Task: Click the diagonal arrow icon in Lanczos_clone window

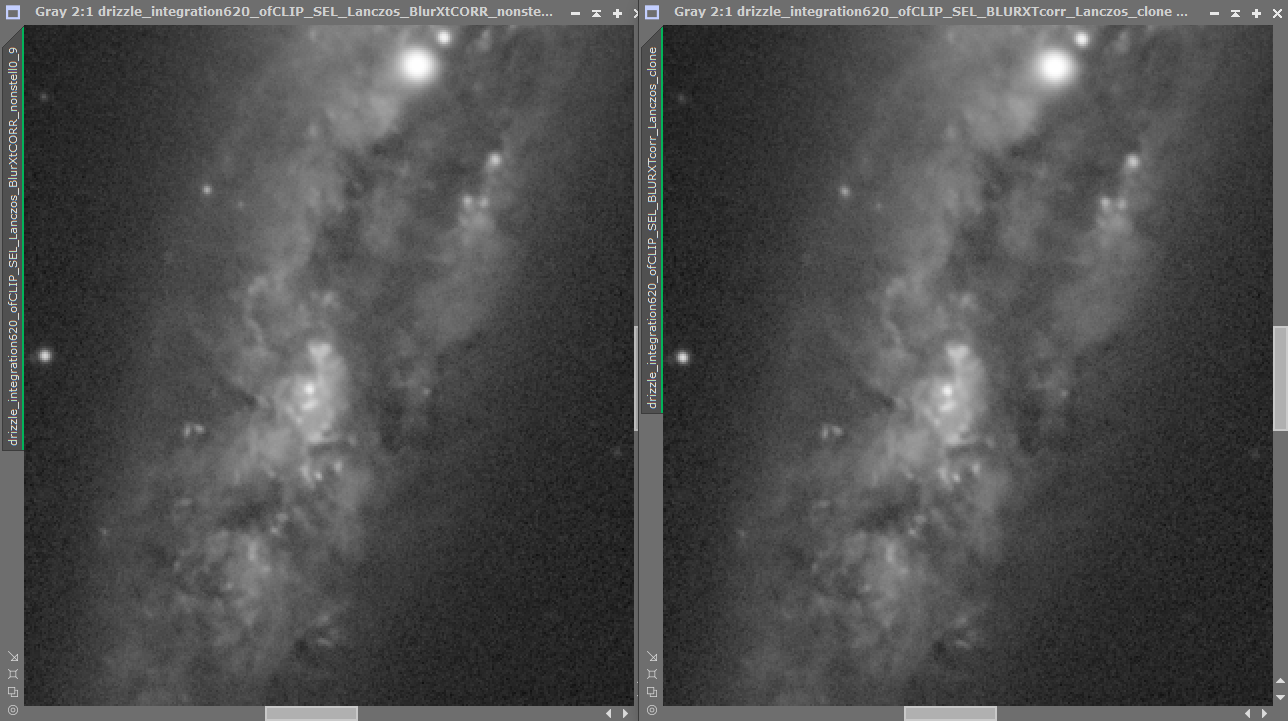Action: pos(652,657)
